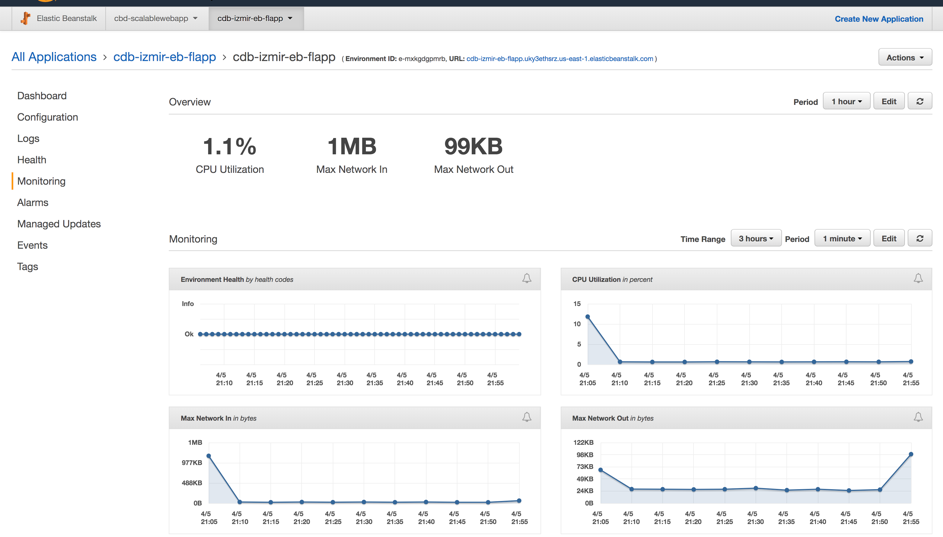Image resolution: width=943 pixels, height=537 pixels.
Task: Open the Actions dropdown
Action: pos(905,58)
